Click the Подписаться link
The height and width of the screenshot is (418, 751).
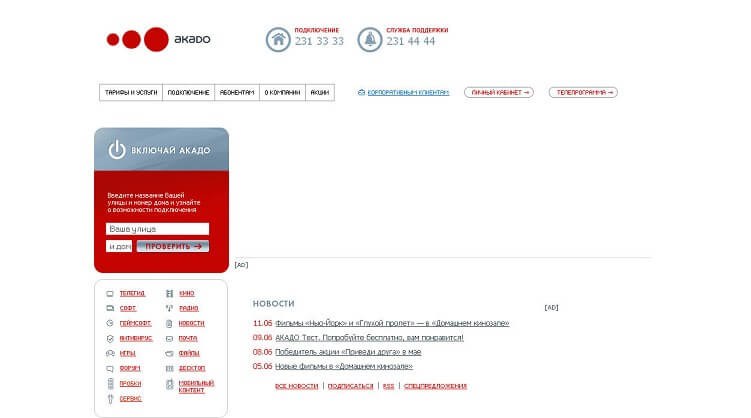350,386
